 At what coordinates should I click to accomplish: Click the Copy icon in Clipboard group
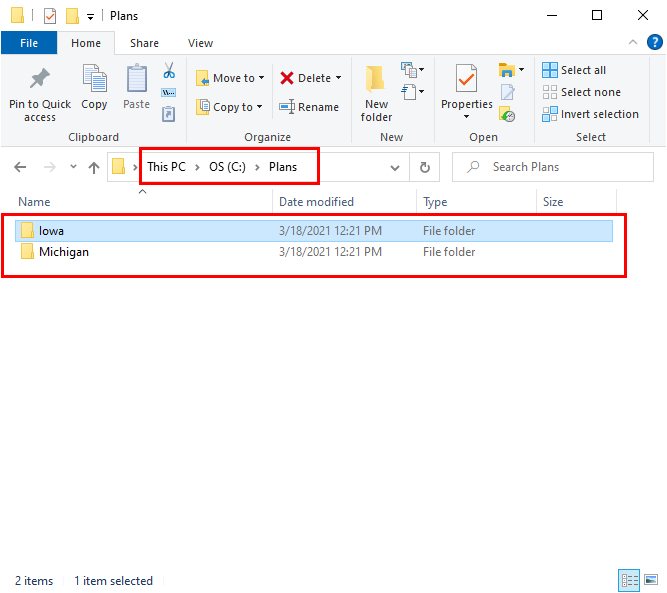coord(94,80)
